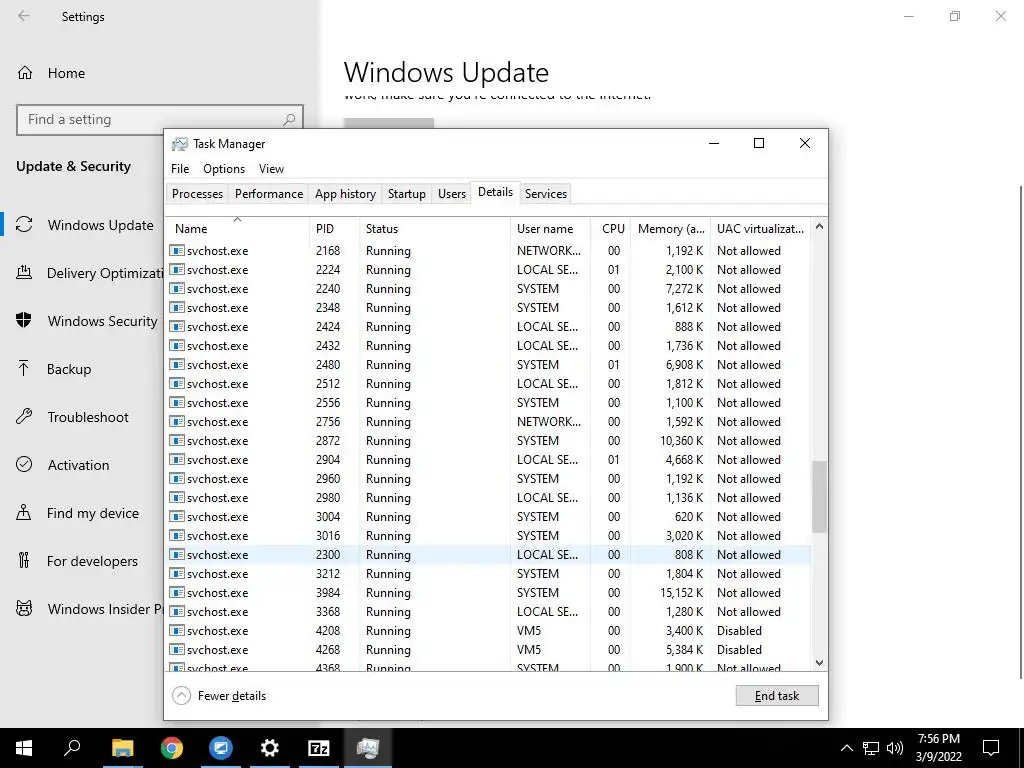This screenshot has width=1024, height=768.
Task: Click the scroll up arrow in Task Manager
Action: coord(819,227)
